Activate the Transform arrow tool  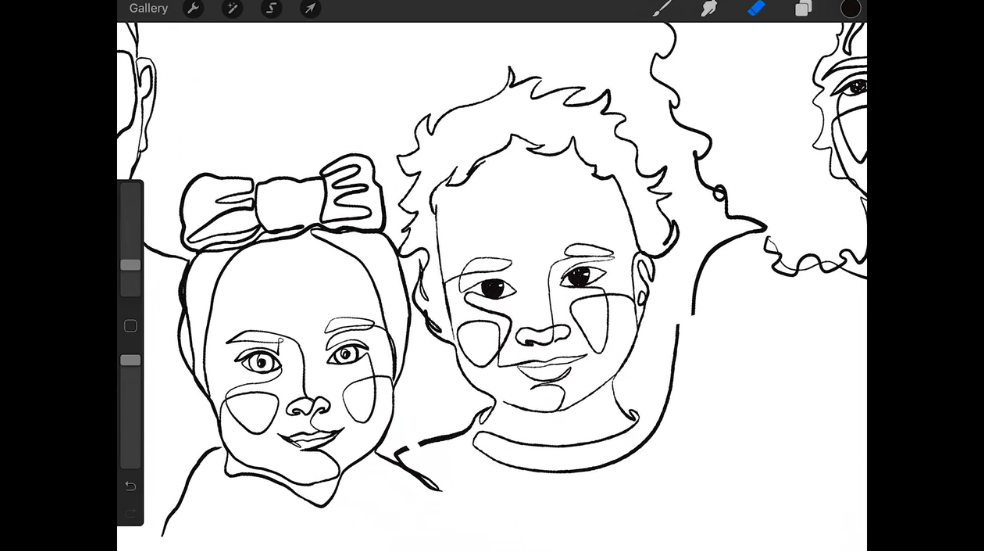point(310,9)
